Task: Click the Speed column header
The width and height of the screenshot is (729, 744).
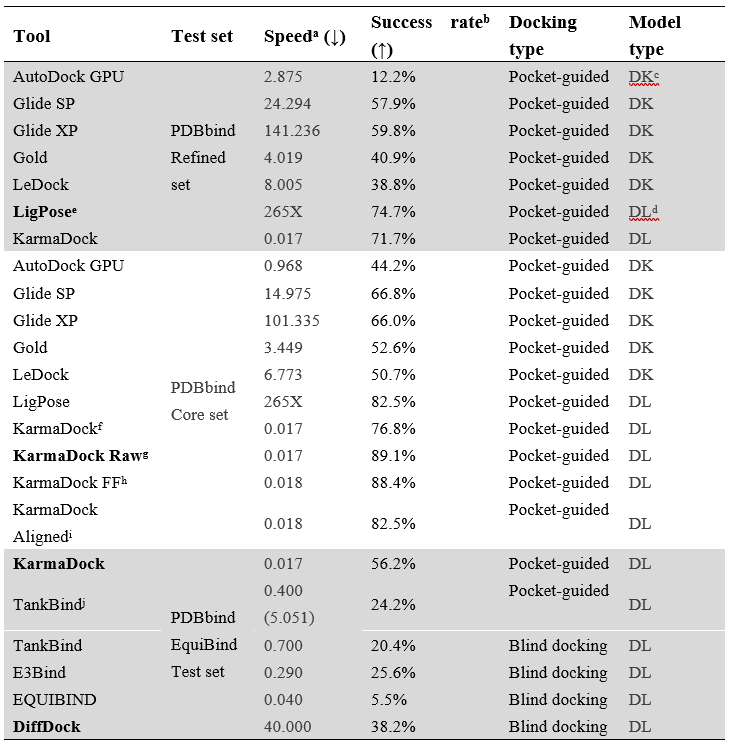Action: pyautogui.click(x=304, y=36)
